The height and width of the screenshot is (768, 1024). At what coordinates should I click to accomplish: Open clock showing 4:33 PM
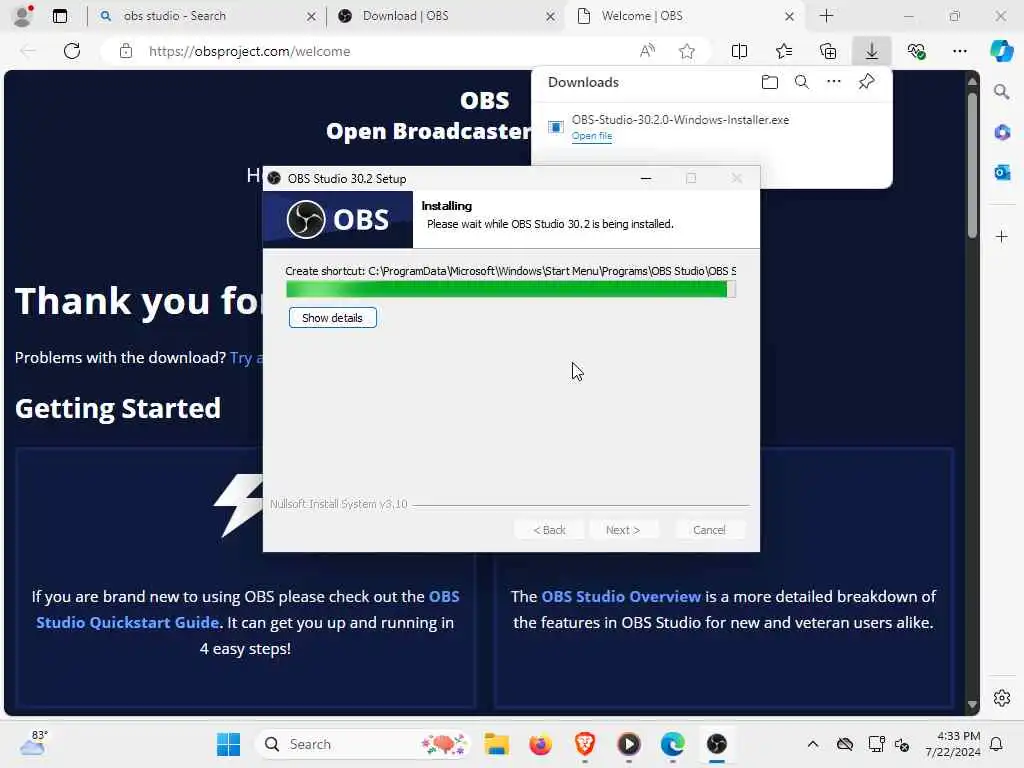(953, 744)
